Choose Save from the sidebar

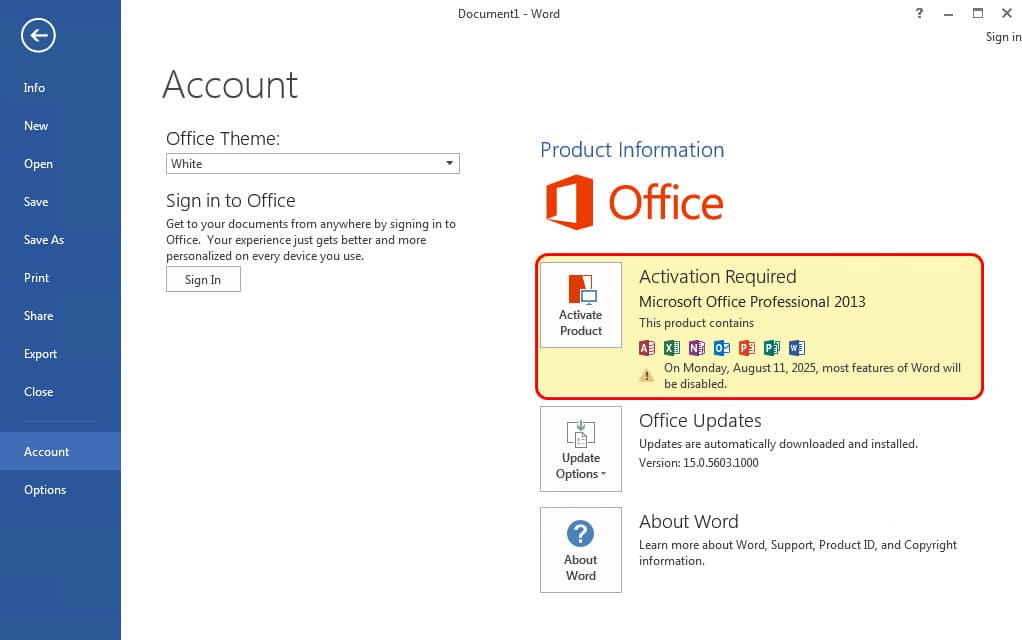pos(36,201)
